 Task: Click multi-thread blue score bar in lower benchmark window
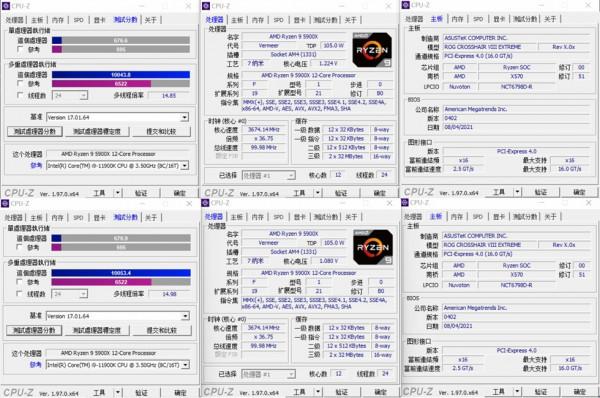coord(121,273)
